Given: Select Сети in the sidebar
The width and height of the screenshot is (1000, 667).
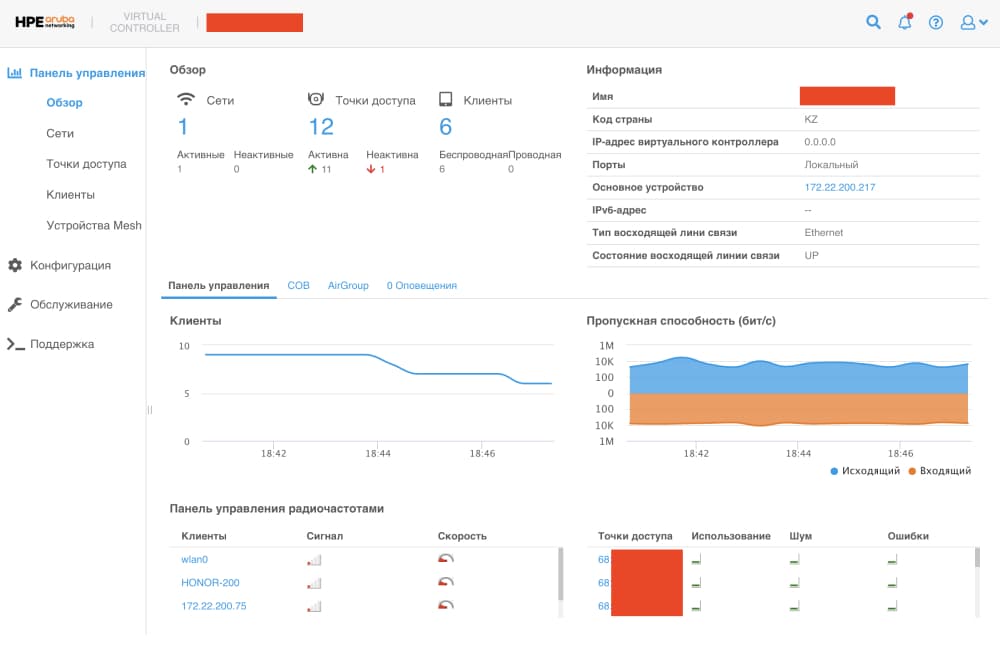Looking at the screenshot, I should point(60,133).
